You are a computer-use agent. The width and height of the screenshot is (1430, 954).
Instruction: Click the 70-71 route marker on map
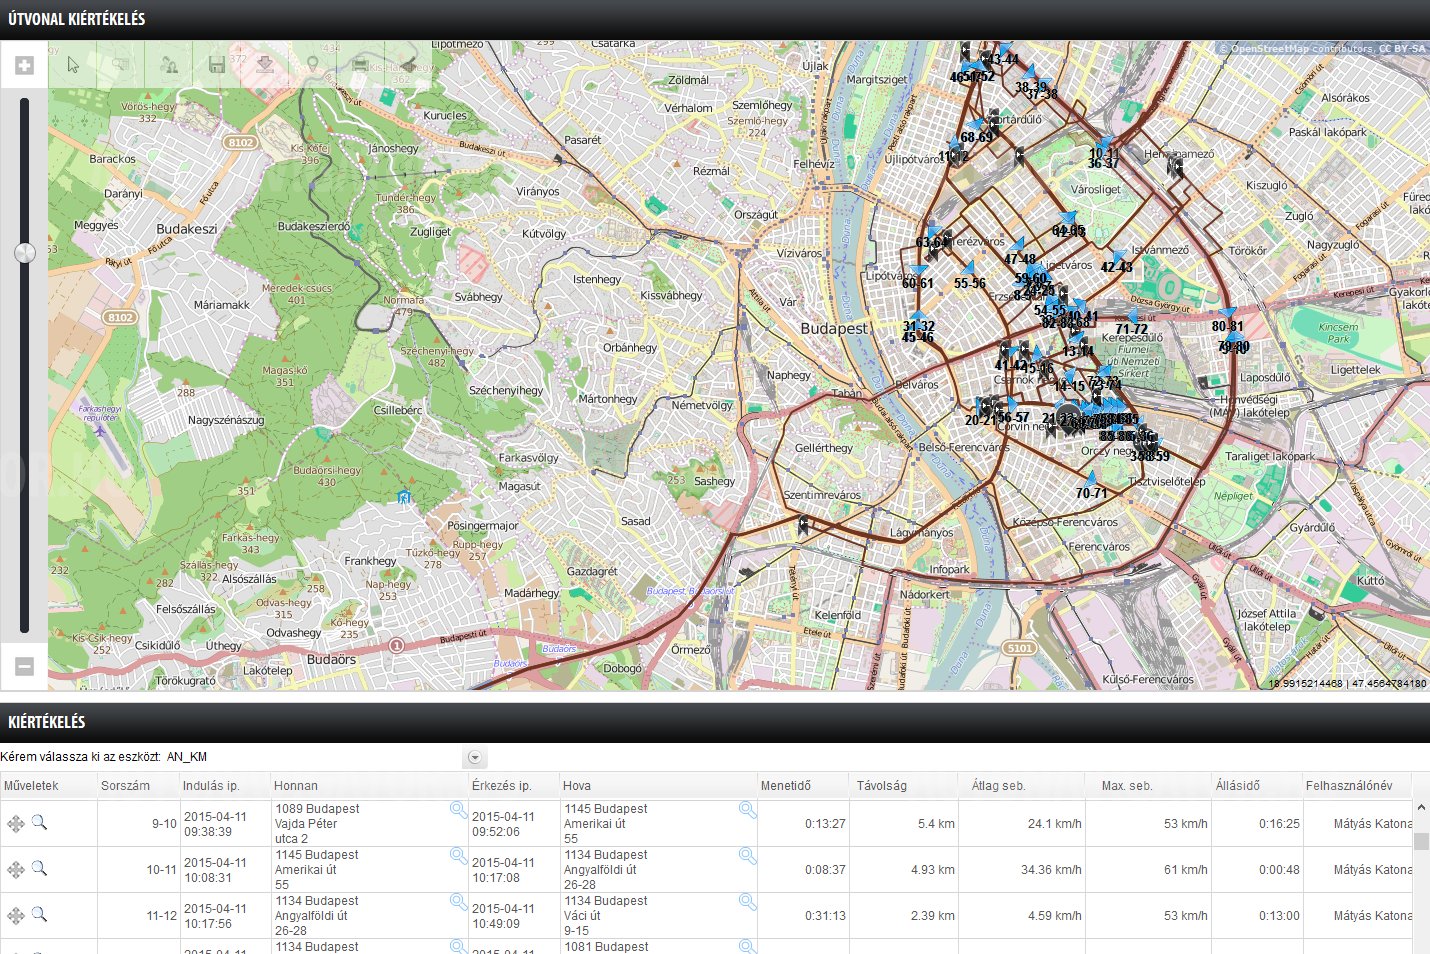pos(1091,492)
